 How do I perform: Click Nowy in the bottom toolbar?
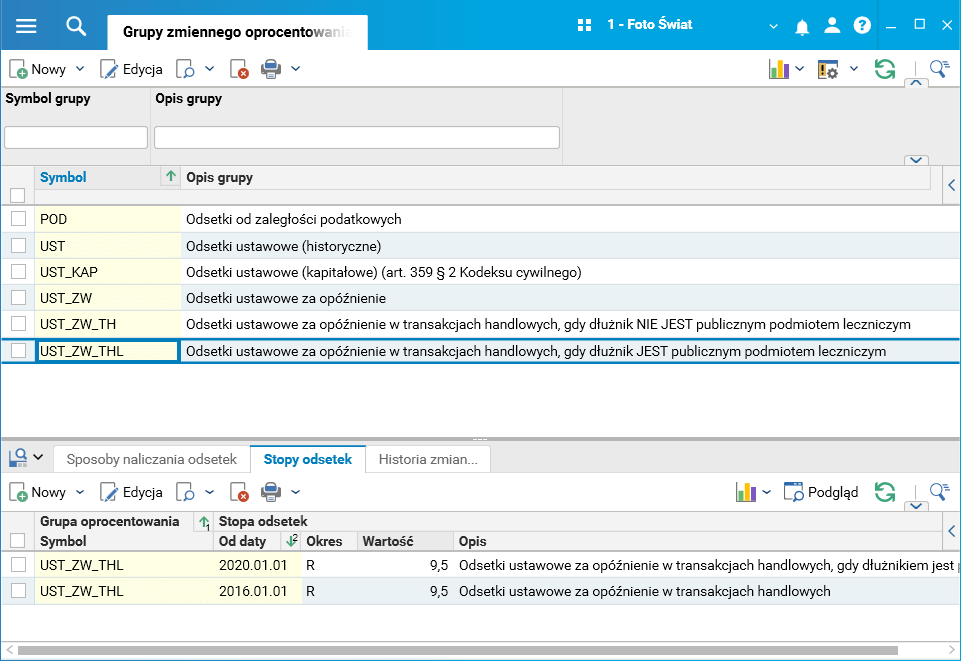(38, 493)
